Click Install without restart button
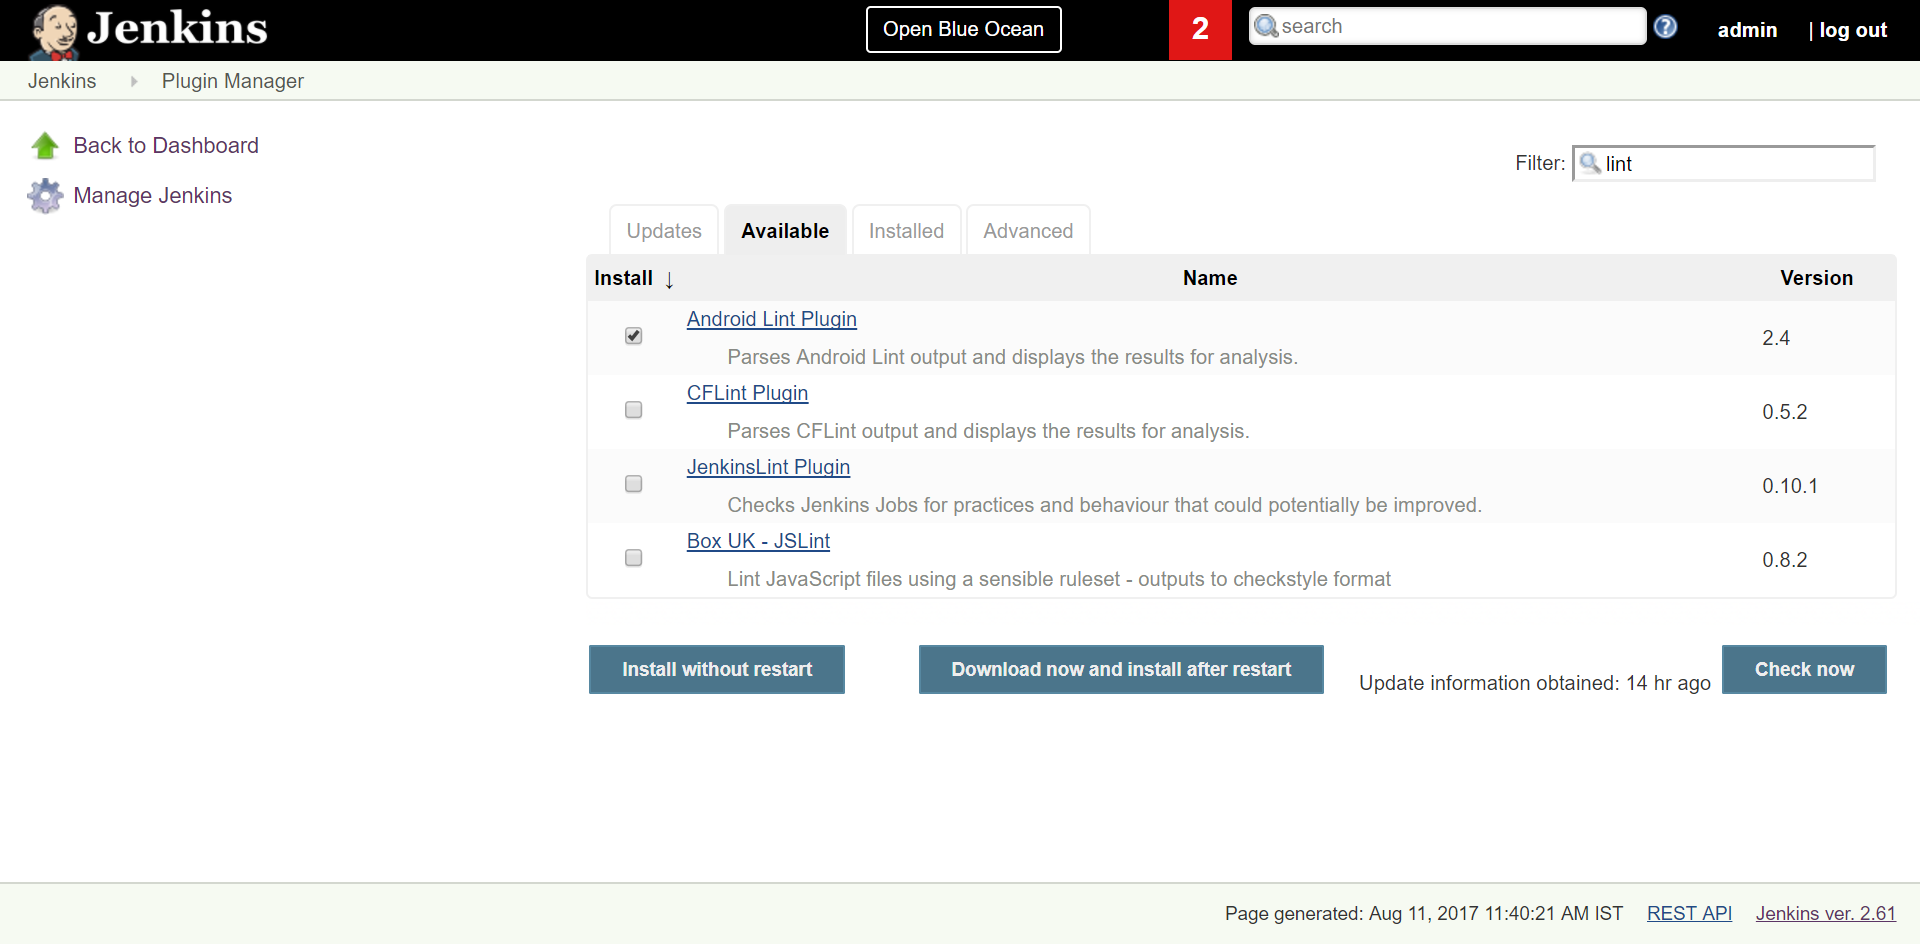 point(717,669)
